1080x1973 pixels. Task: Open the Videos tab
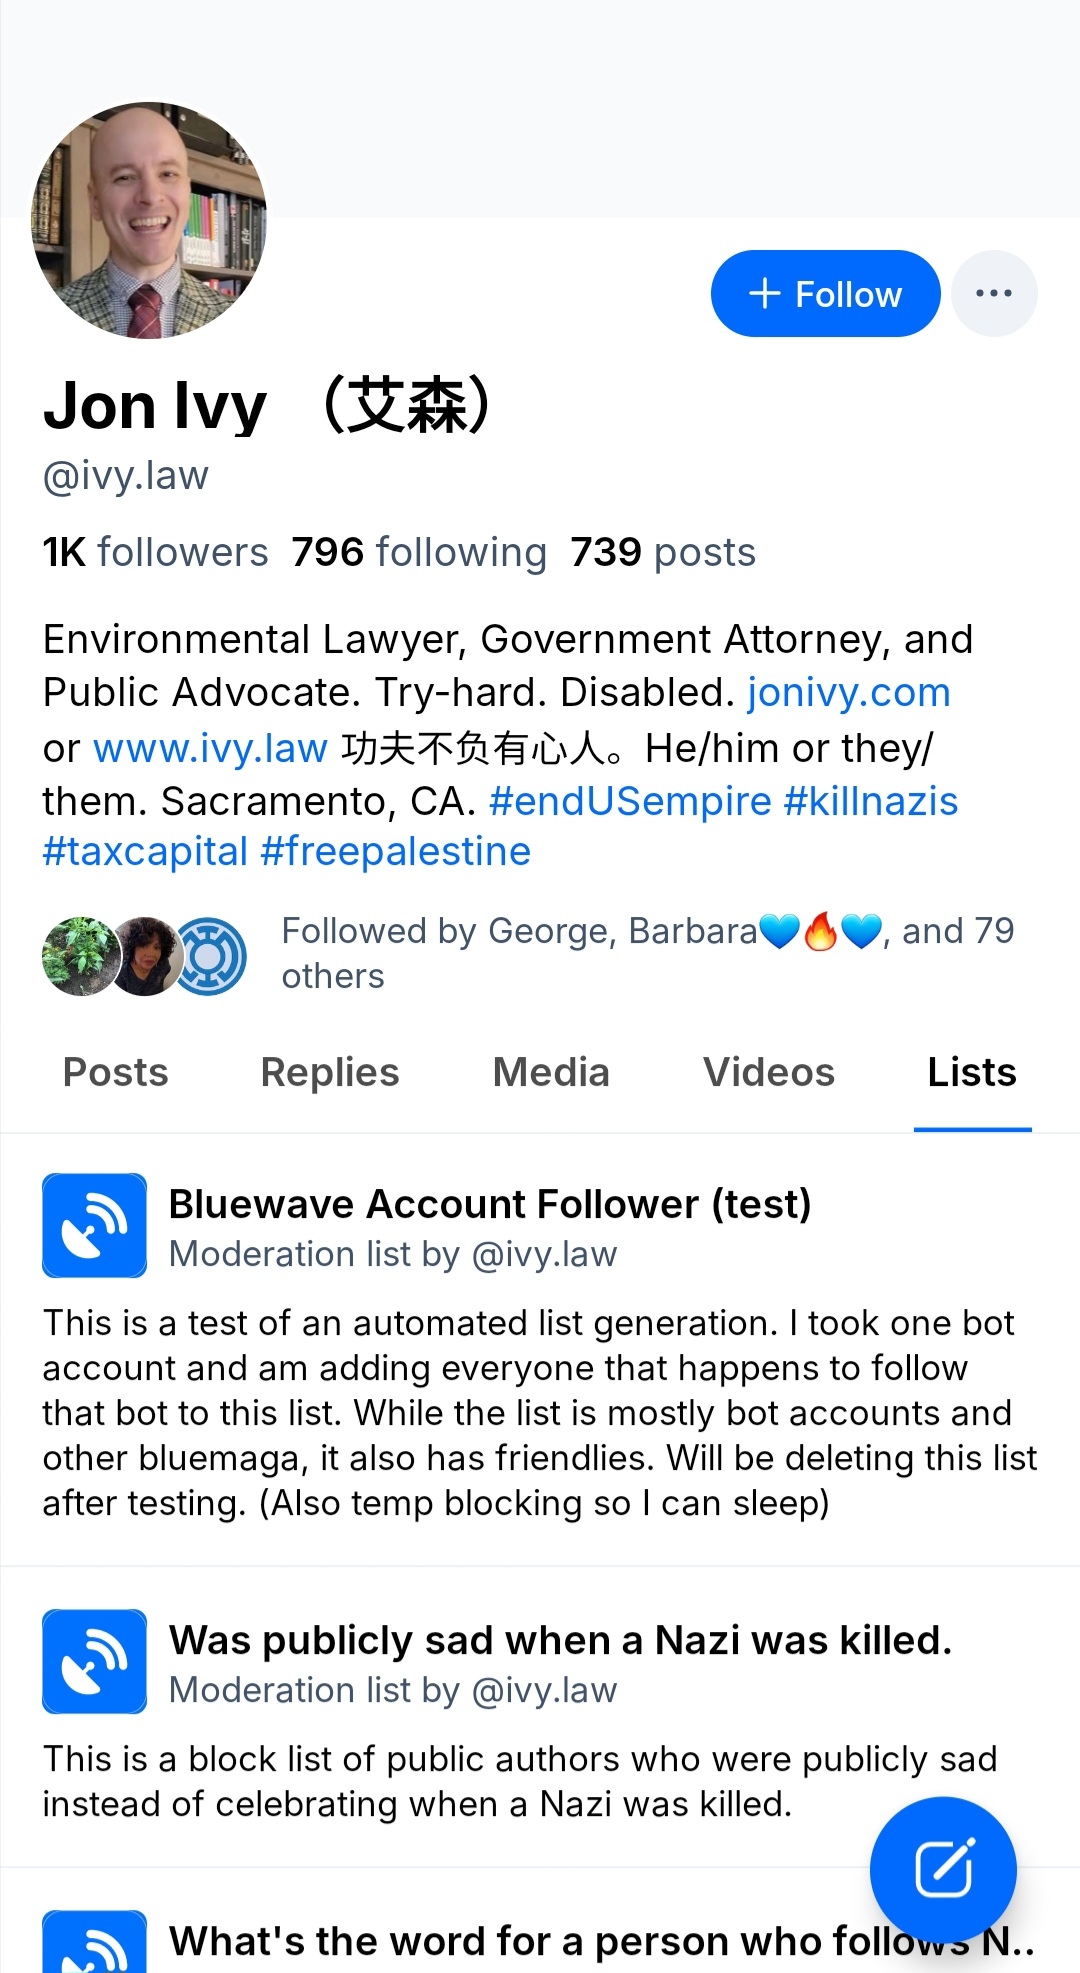[x=769, y=1072]
